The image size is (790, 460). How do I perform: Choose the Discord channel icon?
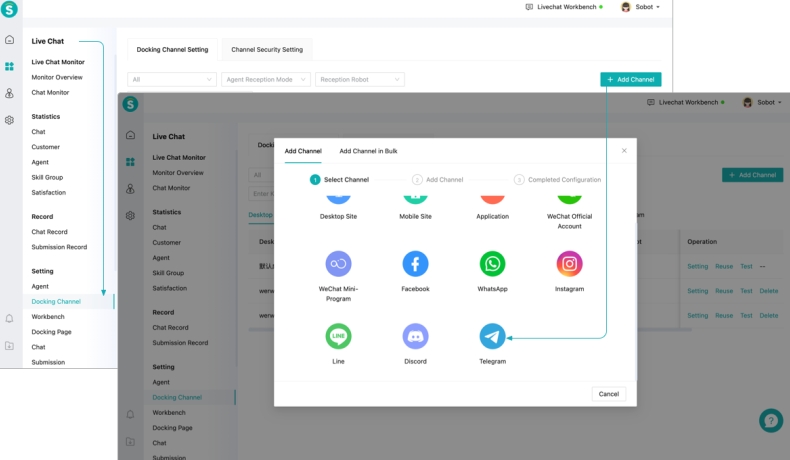[x=415, y=336]
